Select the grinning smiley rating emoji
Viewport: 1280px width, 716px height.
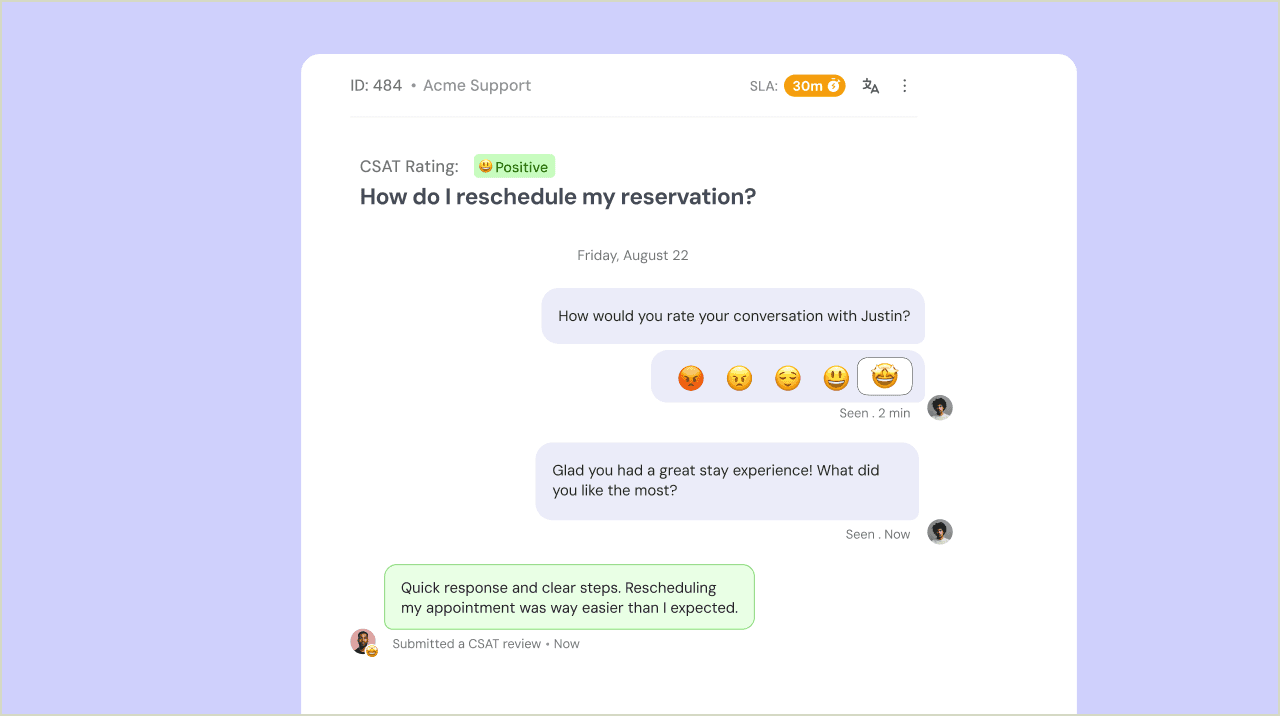coord(836,378)
